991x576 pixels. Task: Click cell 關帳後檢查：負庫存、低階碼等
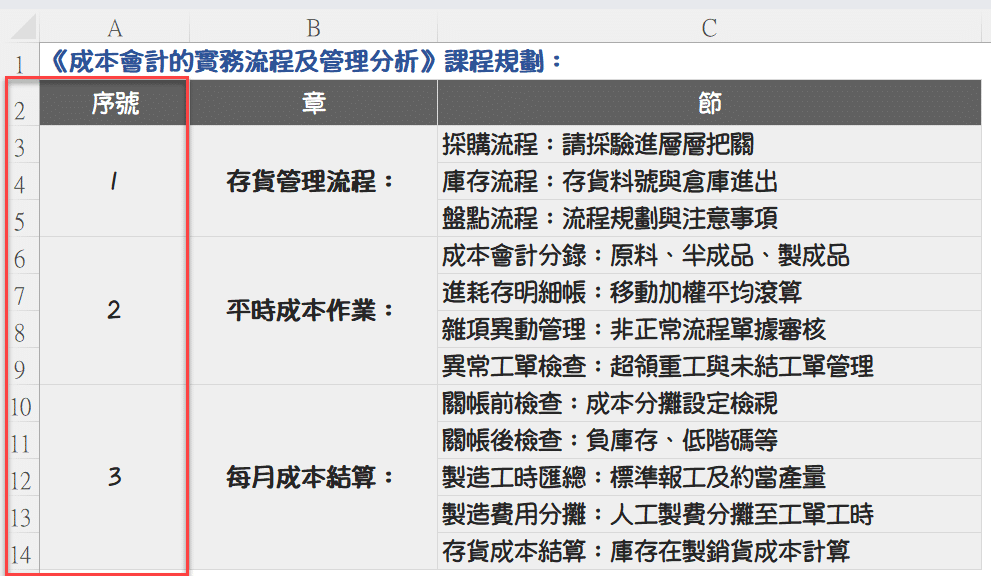pyautogui.click(x=709, y=440)
